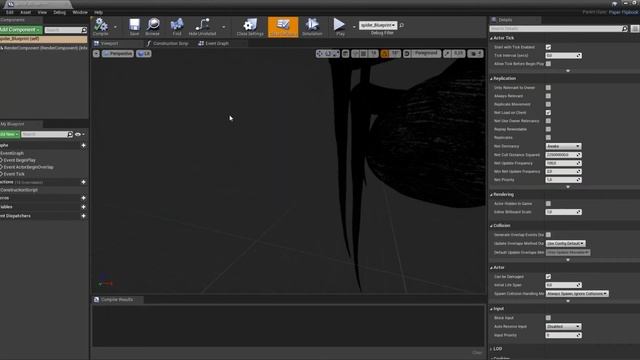Add new Graph with plus icon

[x=83, y=145]
